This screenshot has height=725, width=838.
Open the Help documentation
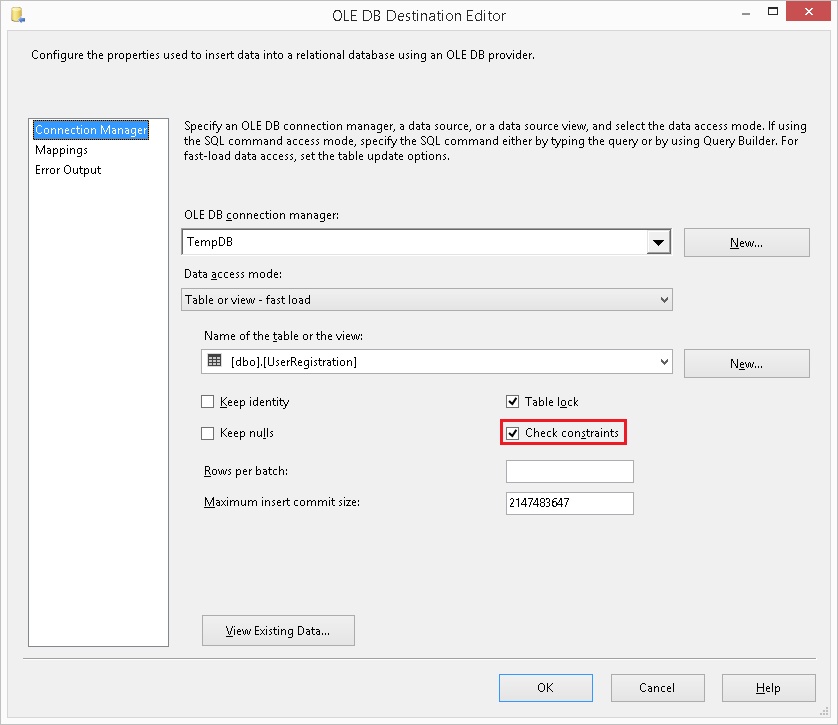point(768,688)
